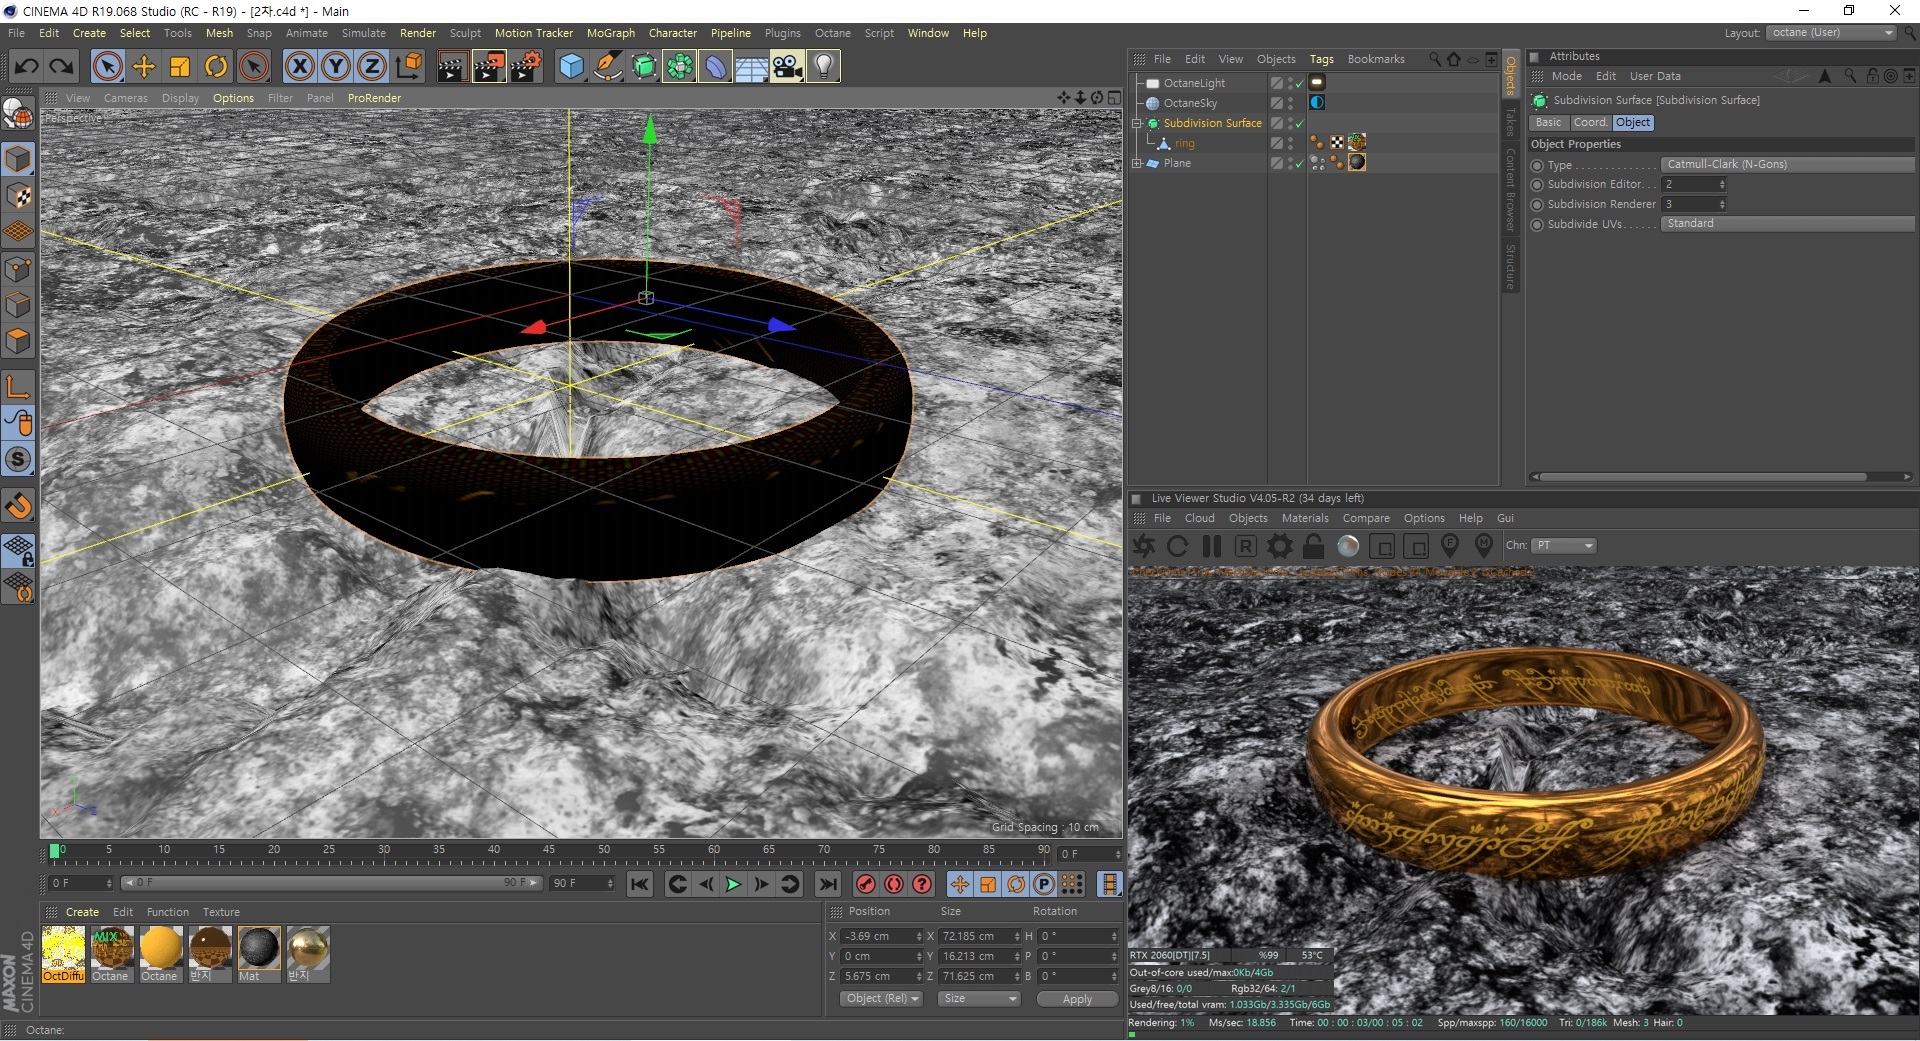Toggle Y axis lock
The image size is (1920, 1041).
336,67
